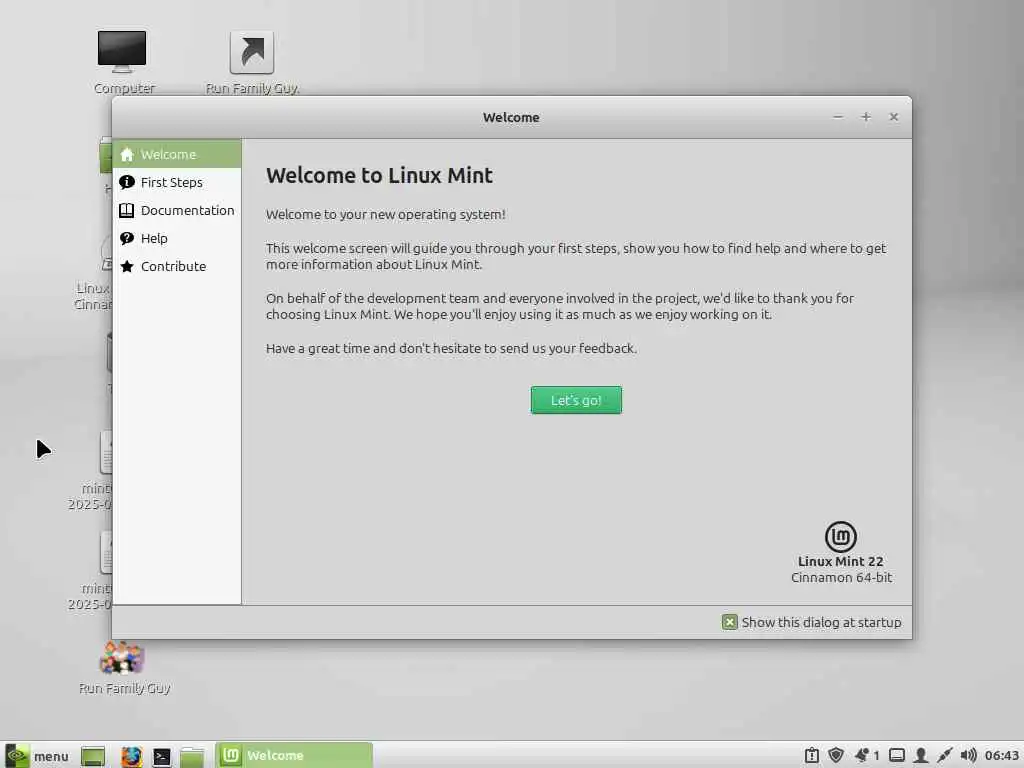This screenshot has height=768, width=1024.
Task: Maximize the Welcome window with the plus button
Action: tap(866, 117)
